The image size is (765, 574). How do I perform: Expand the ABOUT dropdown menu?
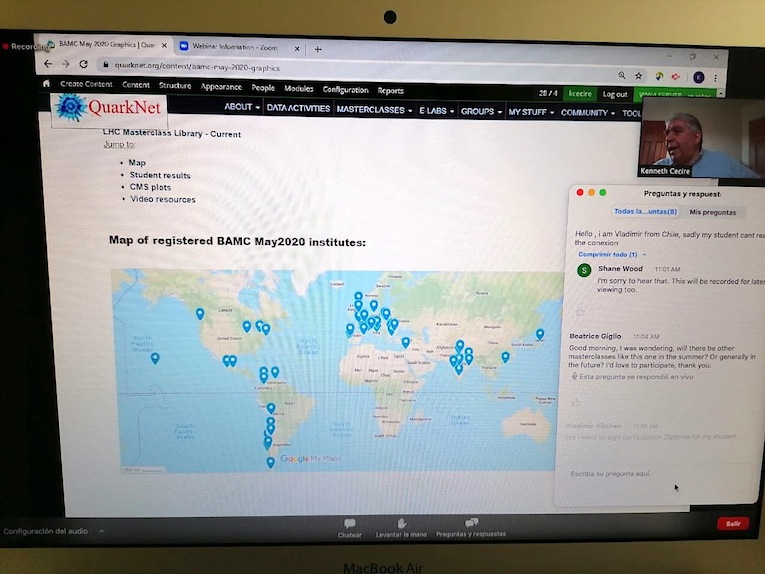point(242,107)
